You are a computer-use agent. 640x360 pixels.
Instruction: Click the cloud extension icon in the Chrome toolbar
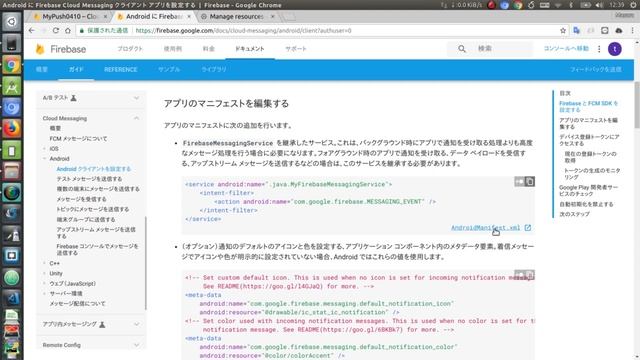point(619,31)
